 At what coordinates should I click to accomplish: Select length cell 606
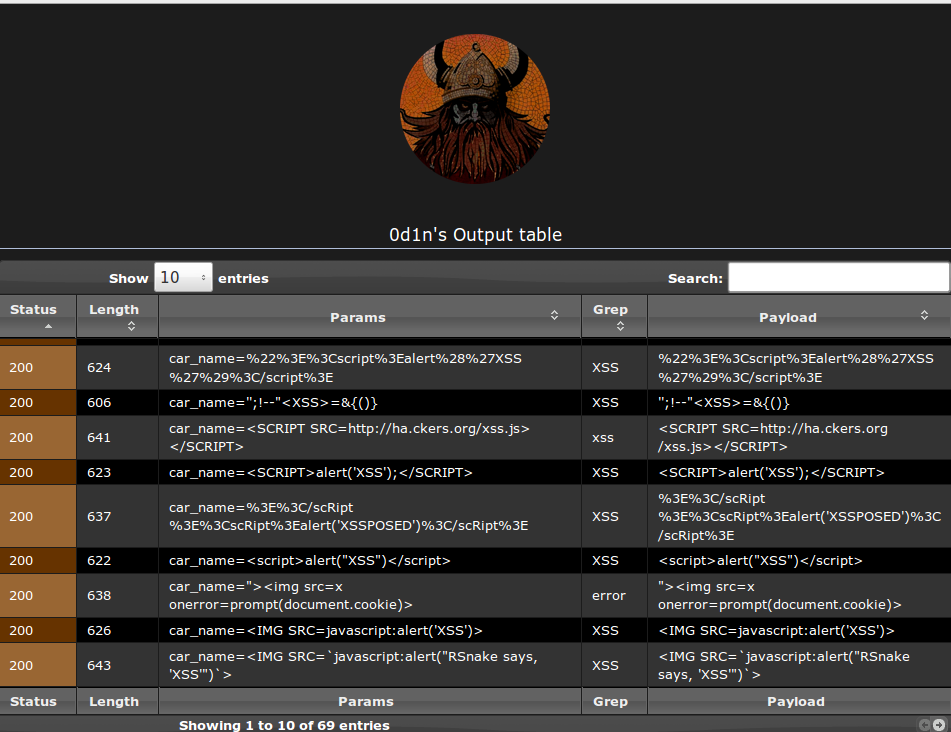(117, 403)
